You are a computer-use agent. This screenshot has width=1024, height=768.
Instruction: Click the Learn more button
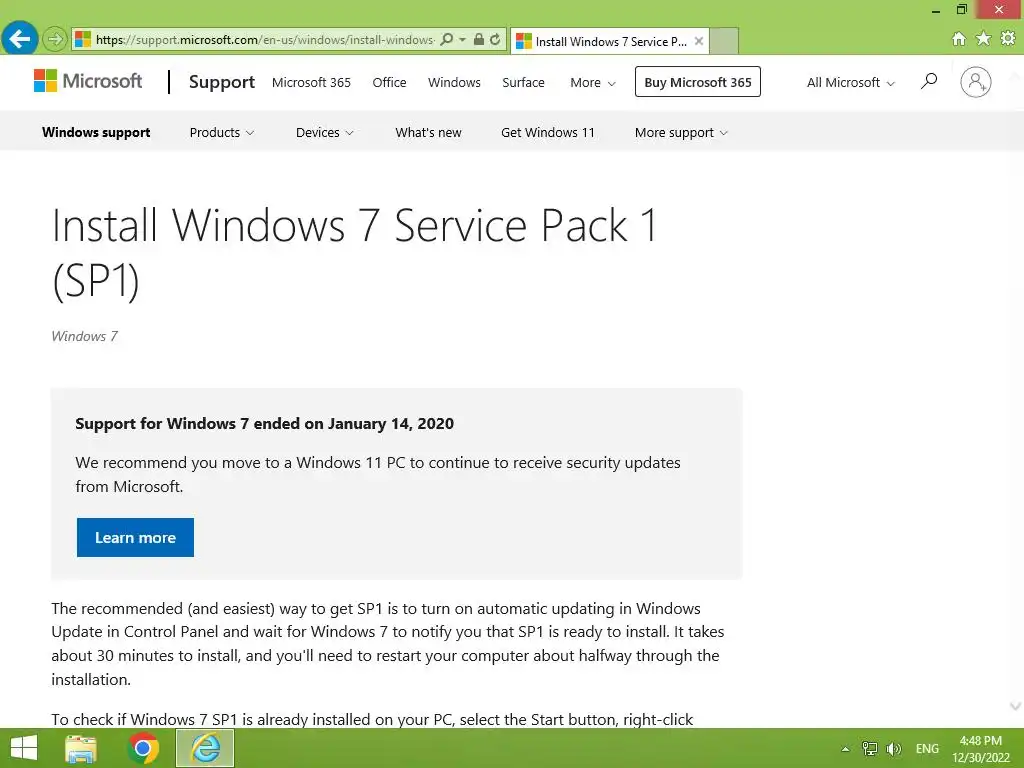[135, 537]
